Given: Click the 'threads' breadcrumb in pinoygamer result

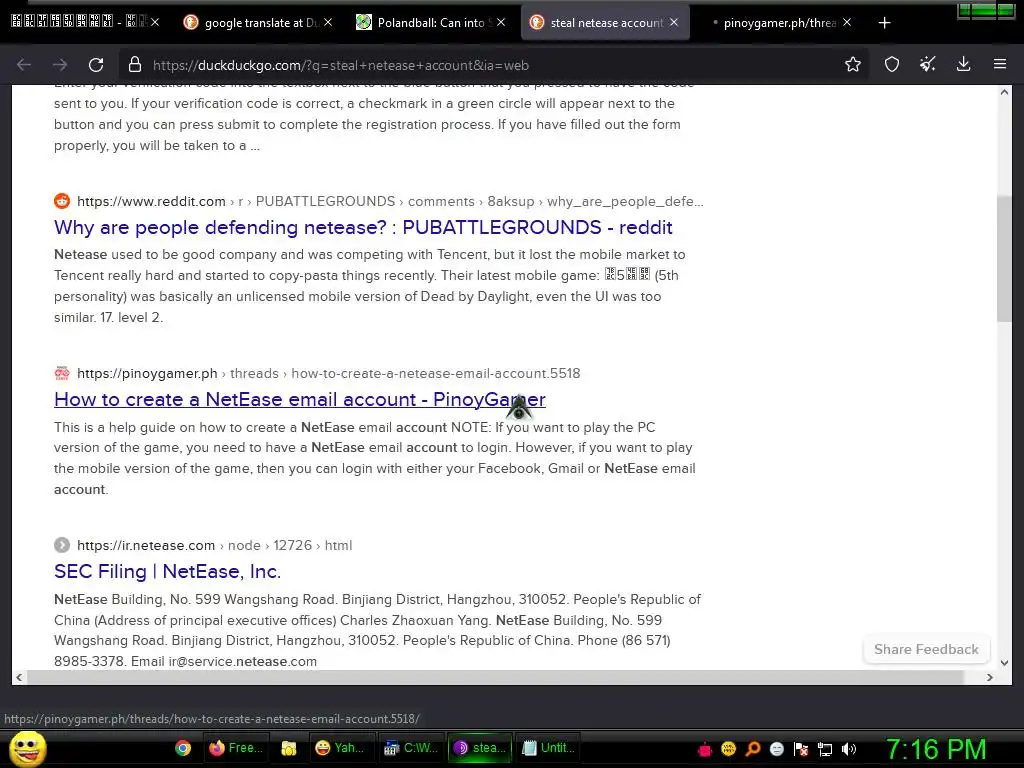Looking at the screenshot, I should click(254, 374).
